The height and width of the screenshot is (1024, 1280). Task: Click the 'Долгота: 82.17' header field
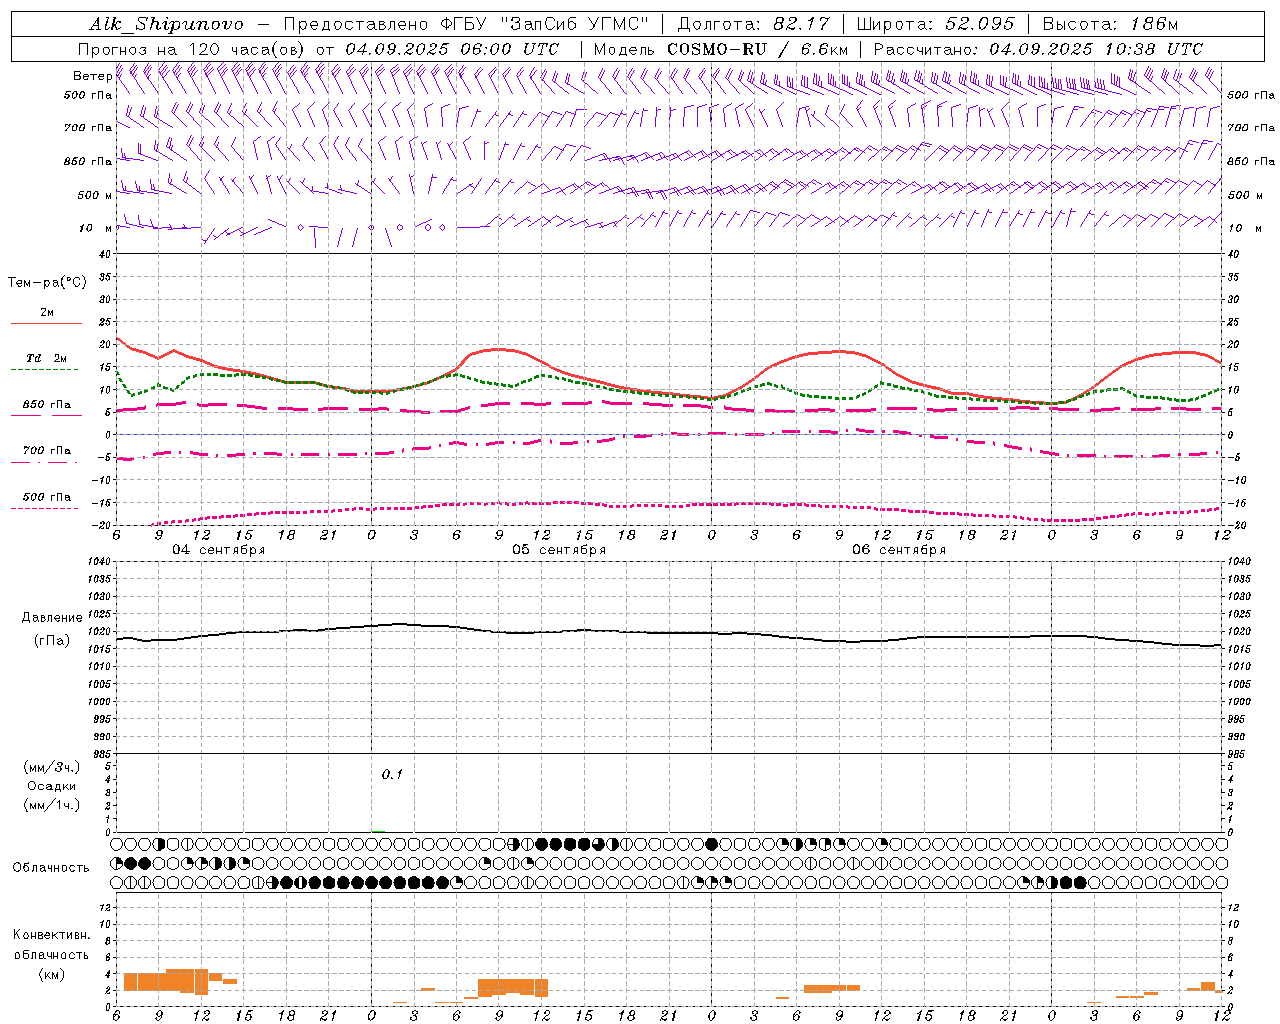[x=752, y=24]
